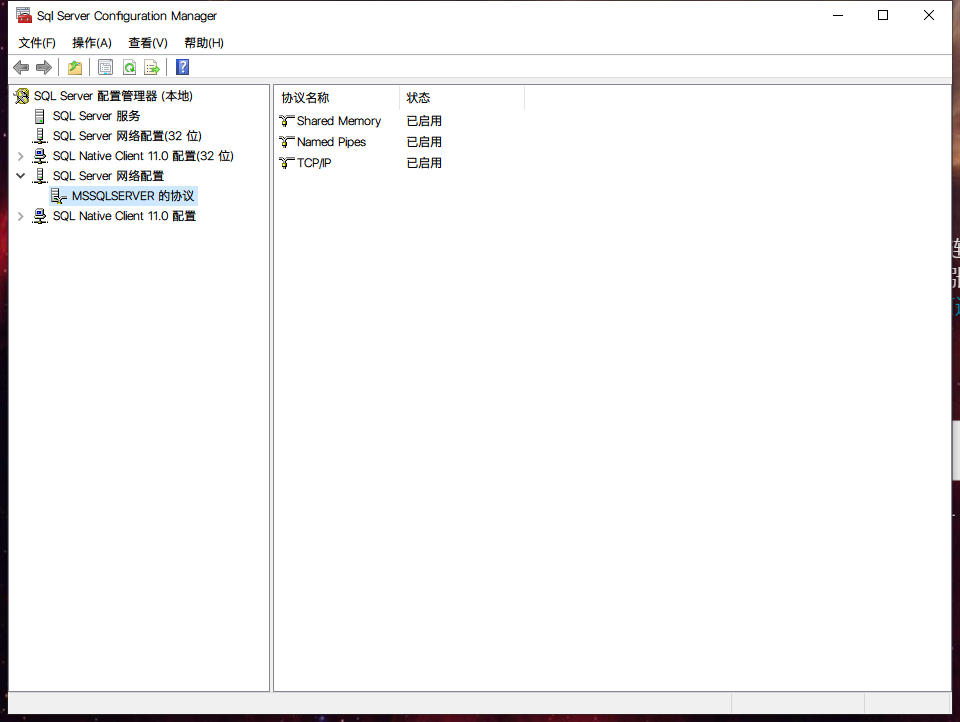Click the SQL Server 服务 node icon
This screenshot has width=960, height=722.
[x=40, y=116]
